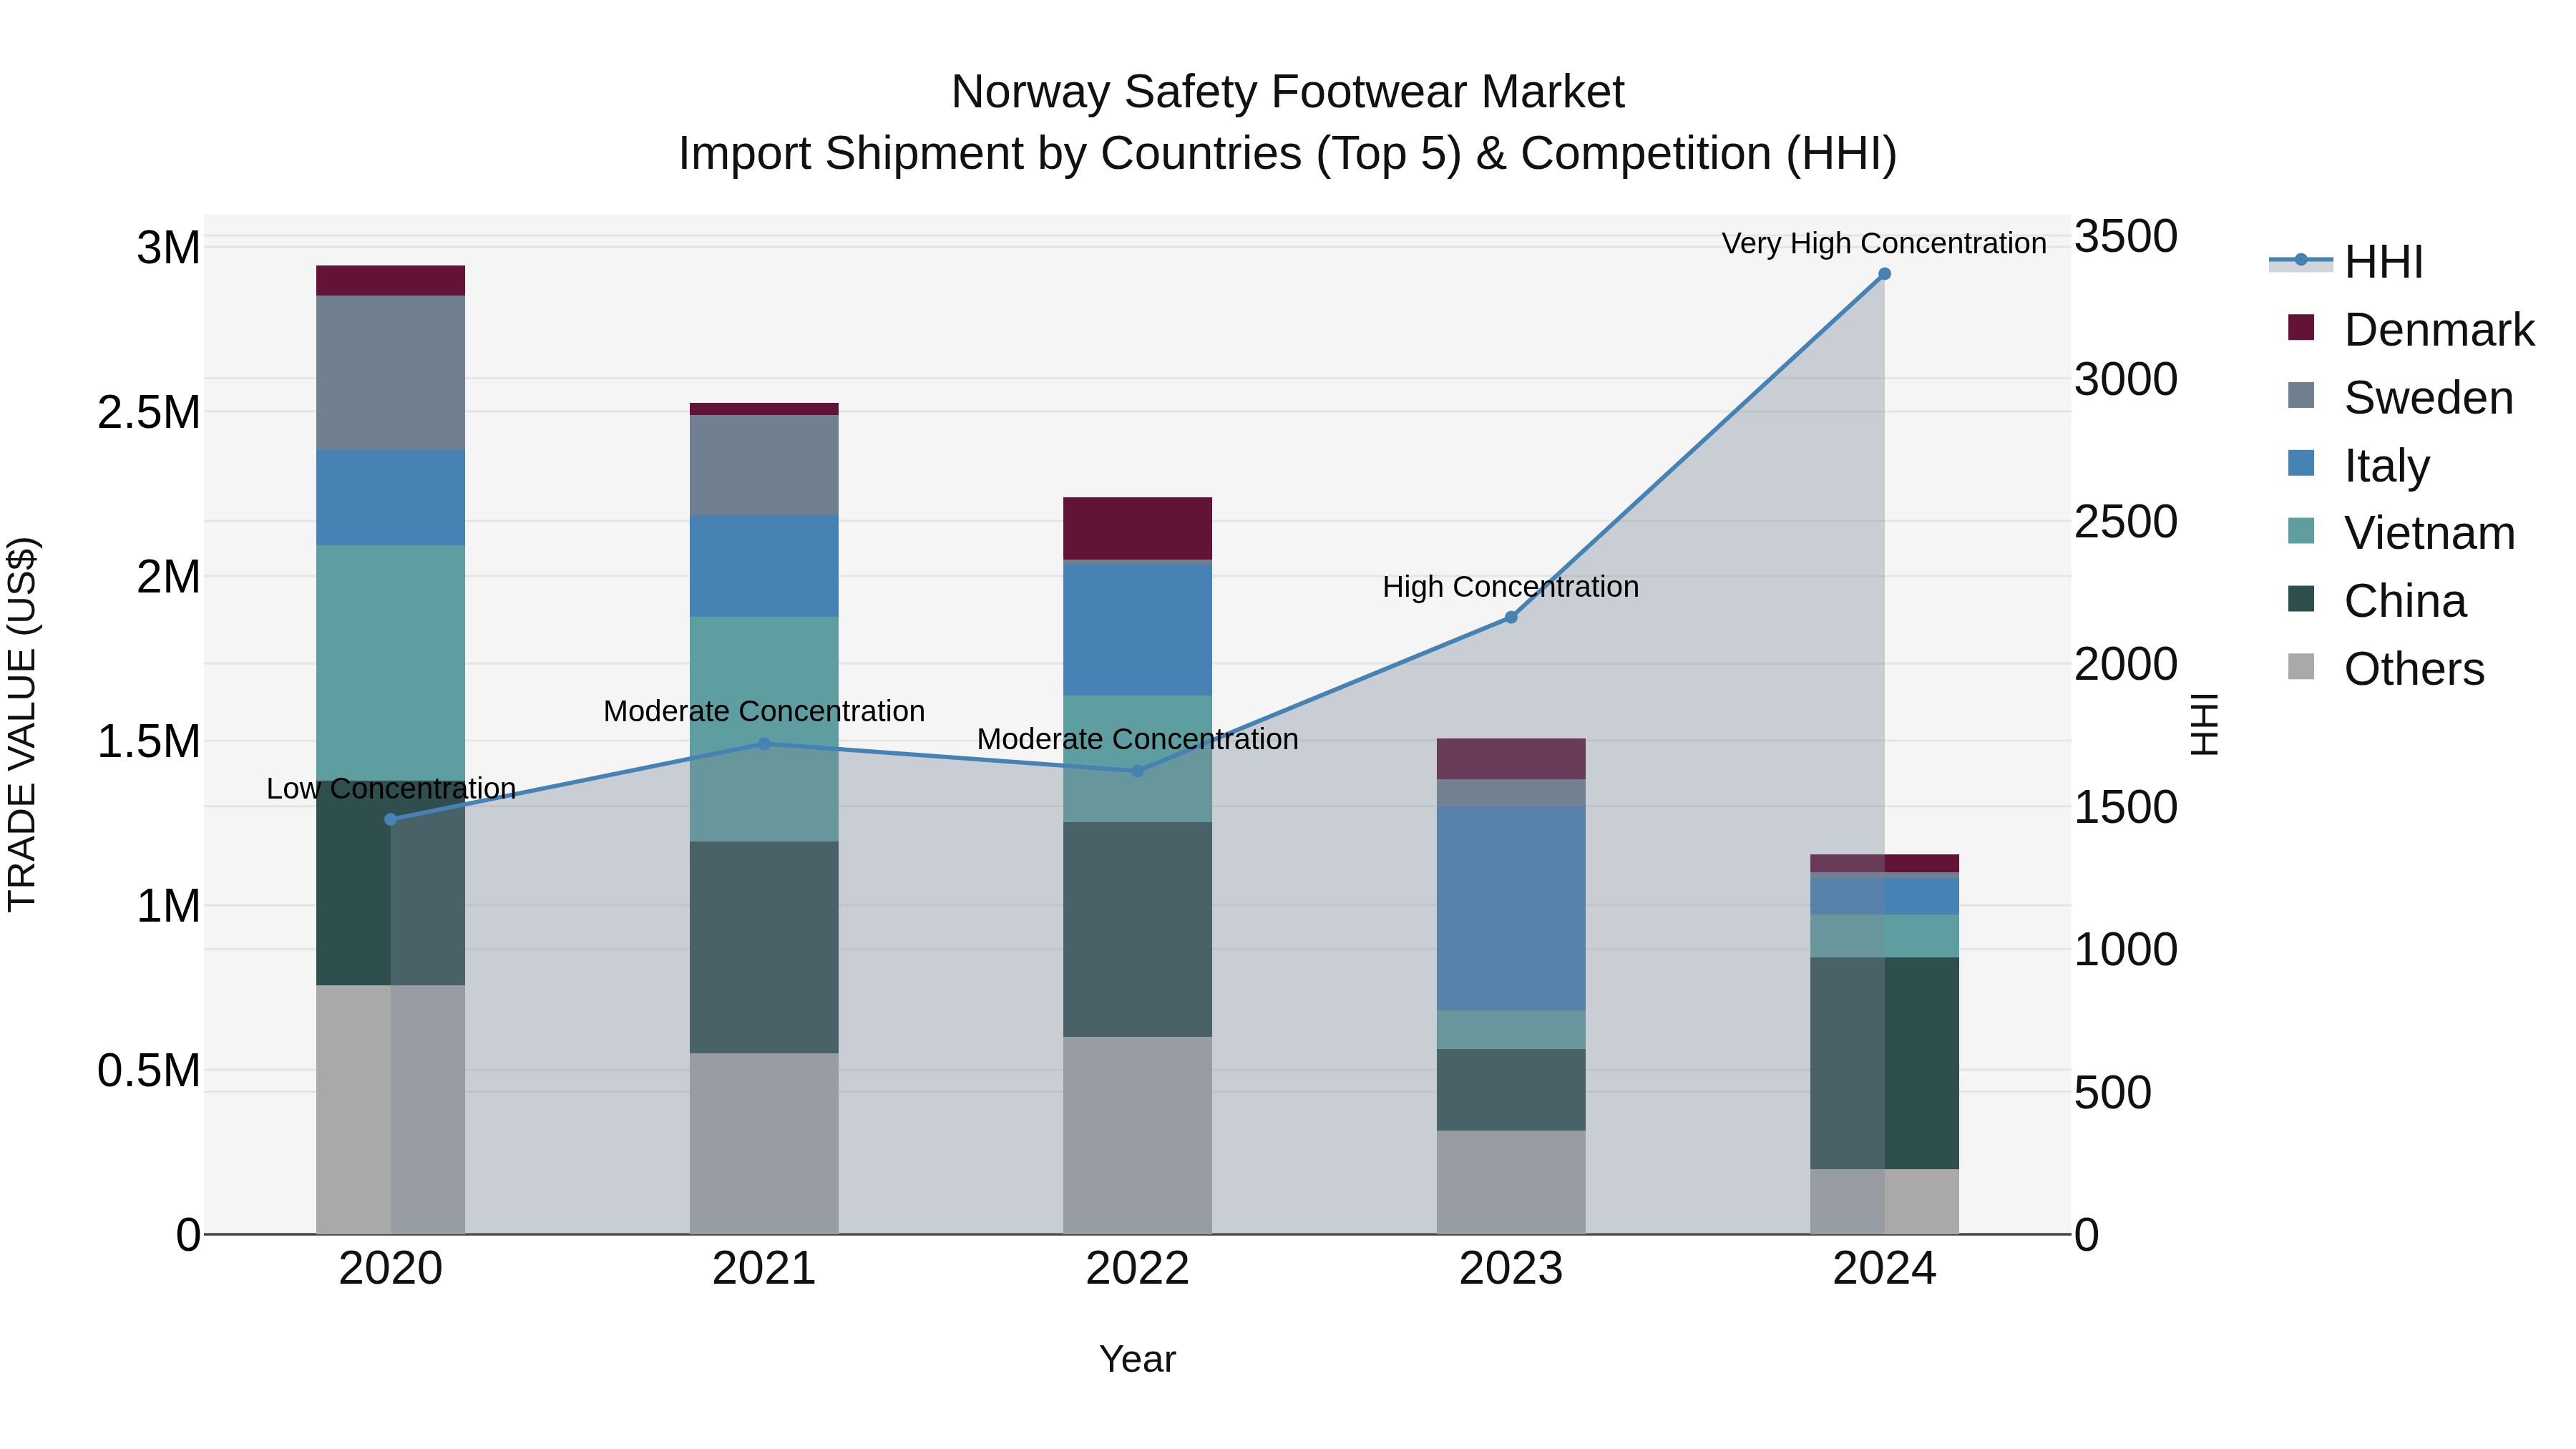Click the Moderate Concentration label above 2021

click(764, 712)
